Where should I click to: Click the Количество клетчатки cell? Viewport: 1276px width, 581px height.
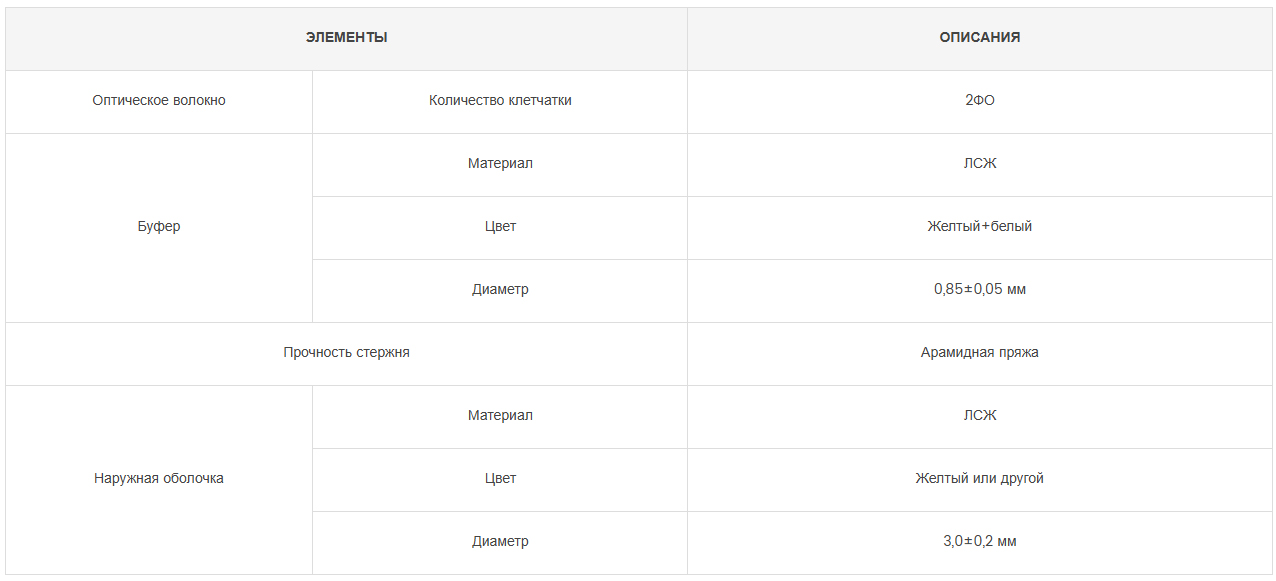pyautogui.click(x=500, y=101)
